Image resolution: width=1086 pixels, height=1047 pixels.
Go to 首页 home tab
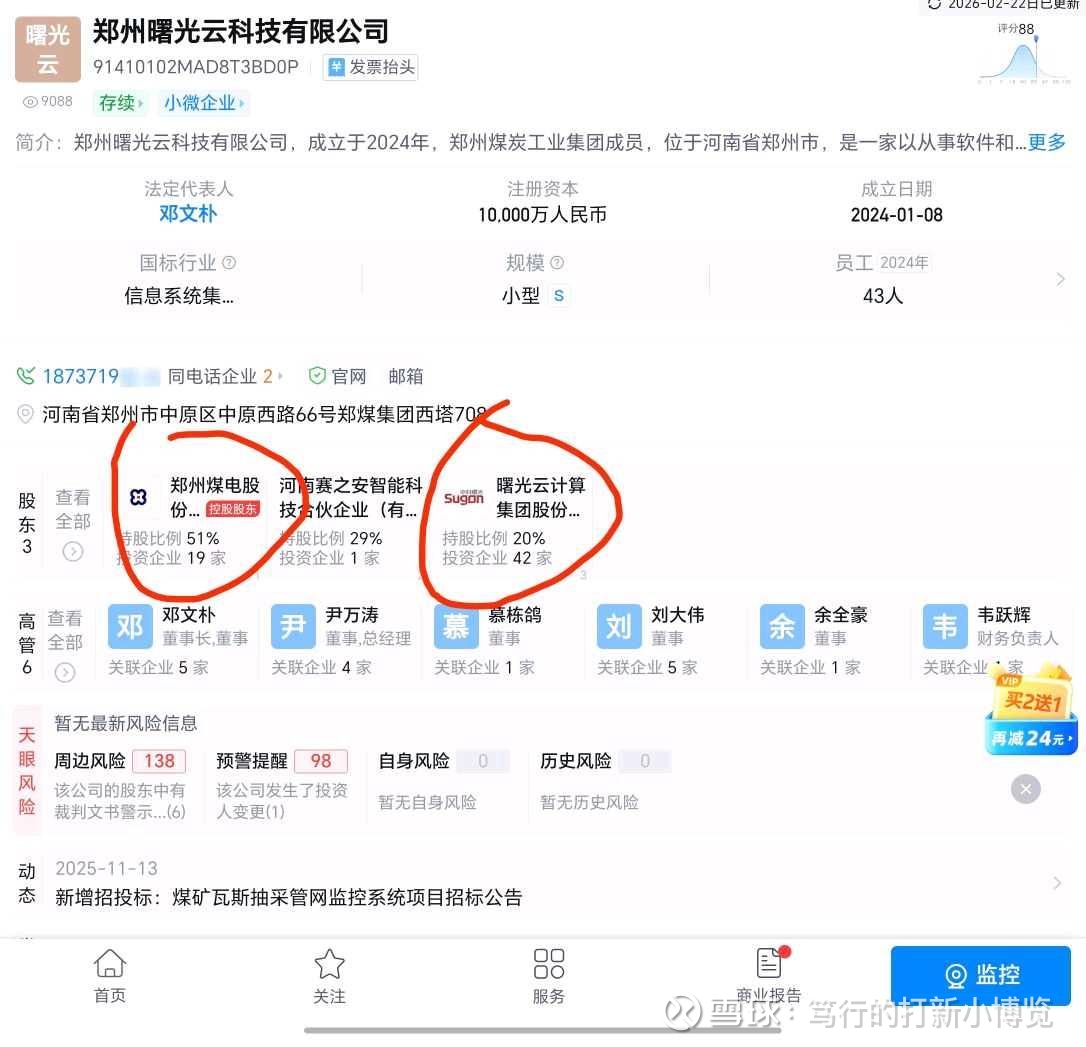pos(110,976)
